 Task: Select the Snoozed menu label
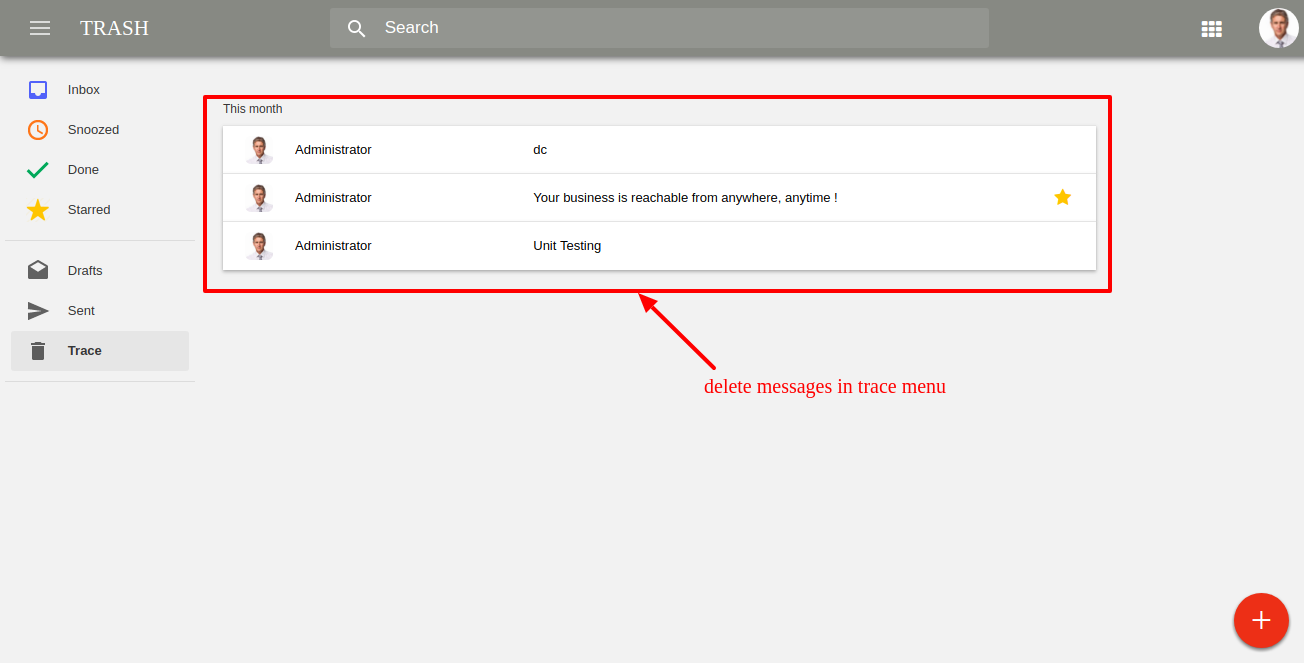pos(93,130)
